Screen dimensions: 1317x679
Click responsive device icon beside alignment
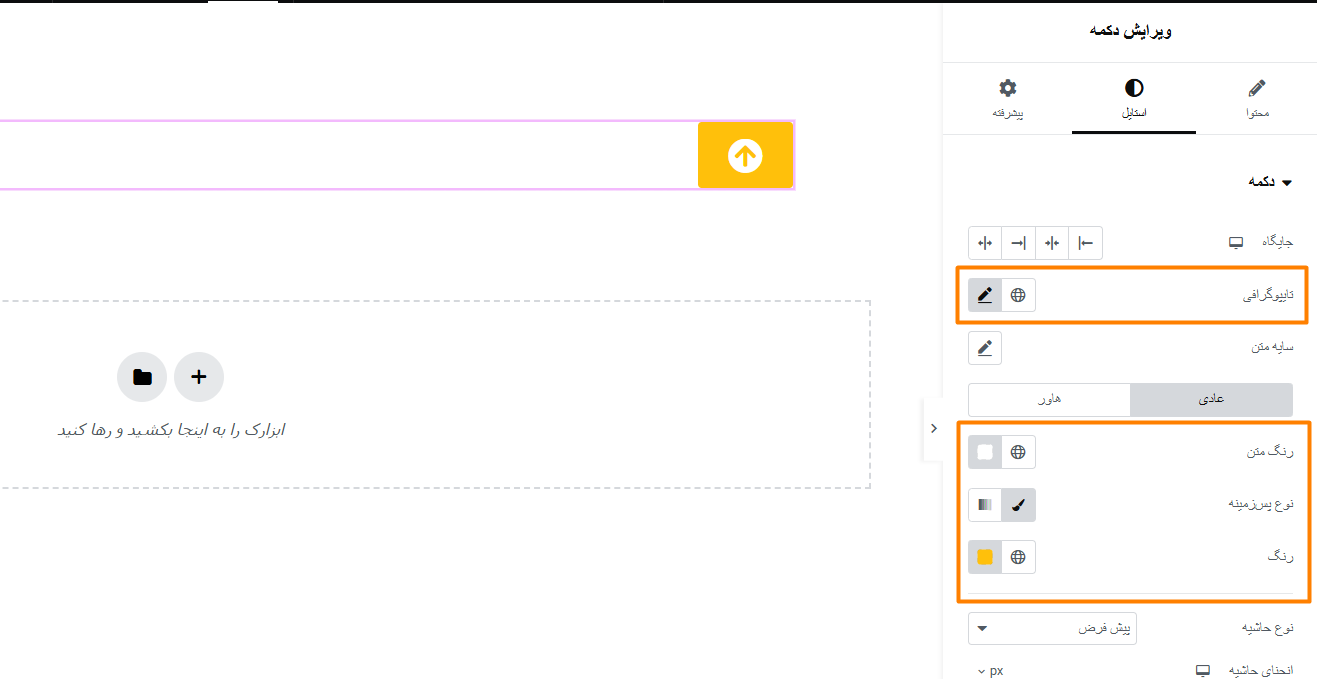click(1236, 243)
